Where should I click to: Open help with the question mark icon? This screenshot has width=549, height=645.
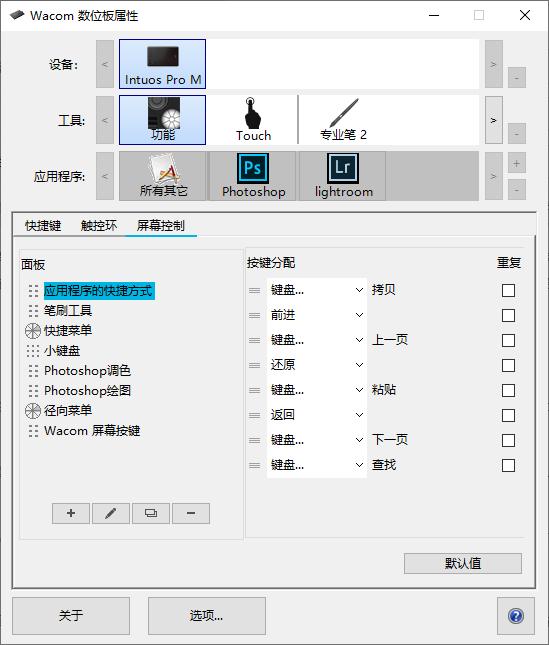point(516,616)
